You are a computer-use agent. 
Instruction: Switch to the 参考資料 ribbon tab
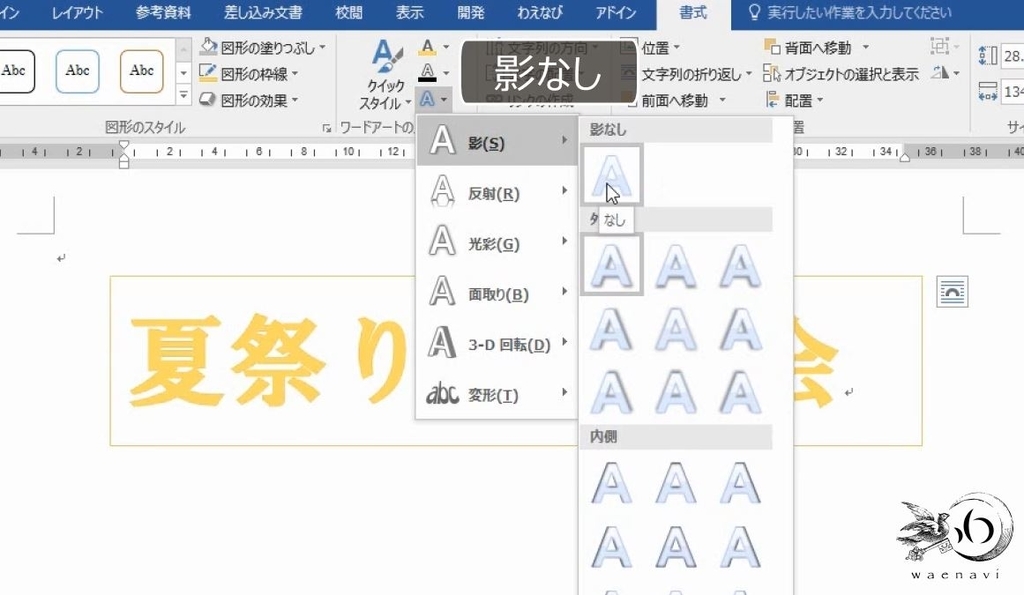click(163, 12)
